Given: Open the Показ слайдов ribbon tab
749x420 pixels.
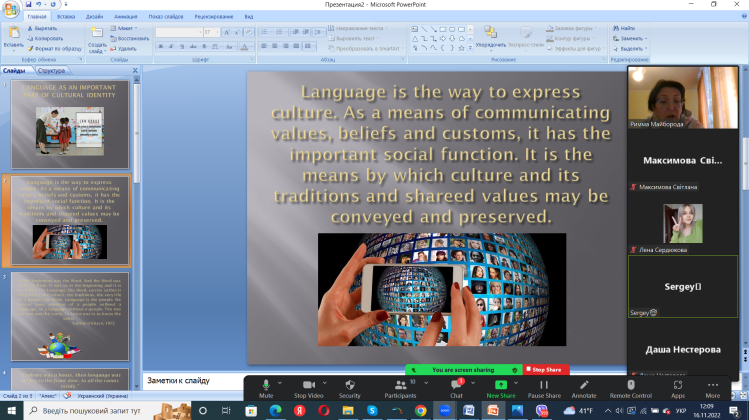Looking at the screenshot, I should click(x=166, y=16).
